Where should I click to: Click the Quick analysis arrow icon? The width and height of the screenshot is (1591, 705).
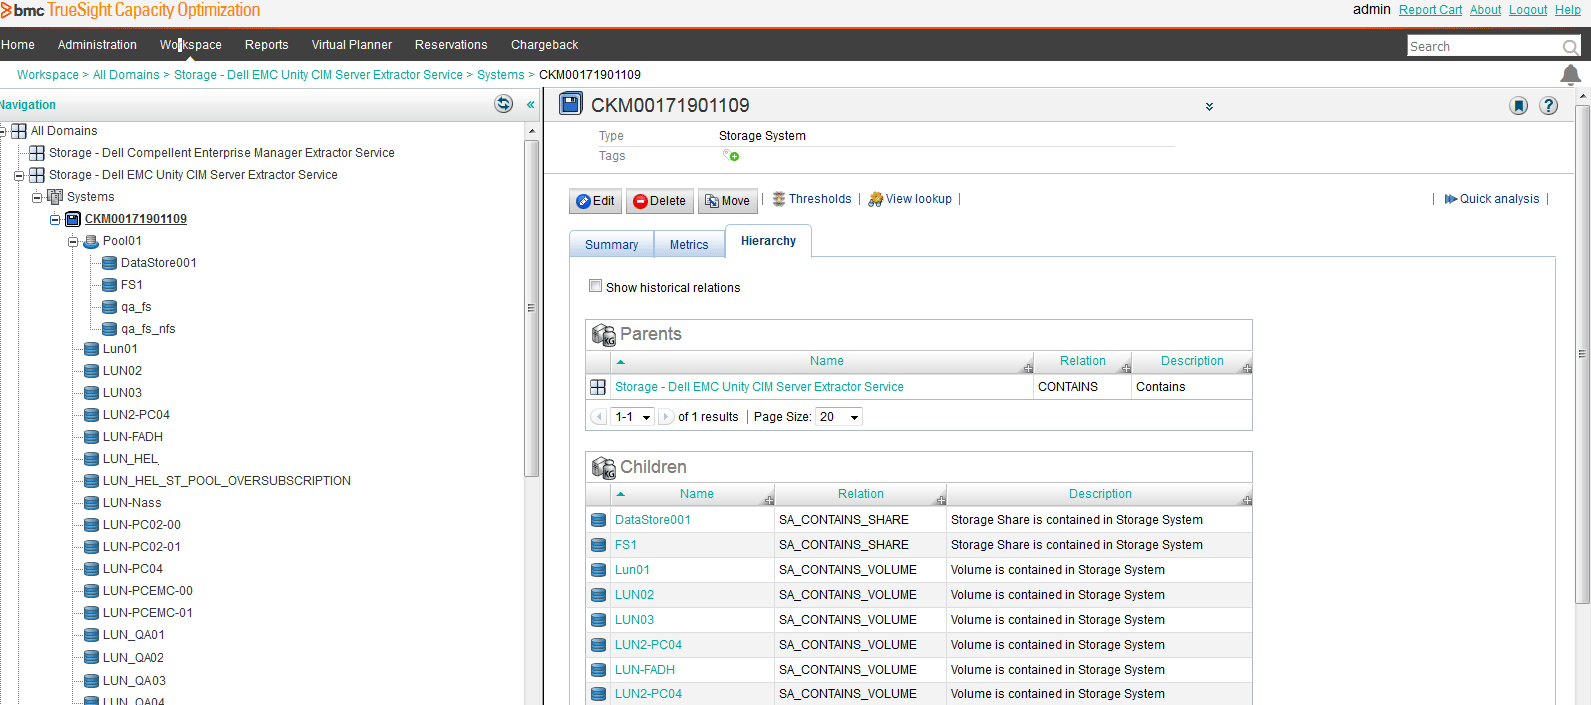(1450, 199)
